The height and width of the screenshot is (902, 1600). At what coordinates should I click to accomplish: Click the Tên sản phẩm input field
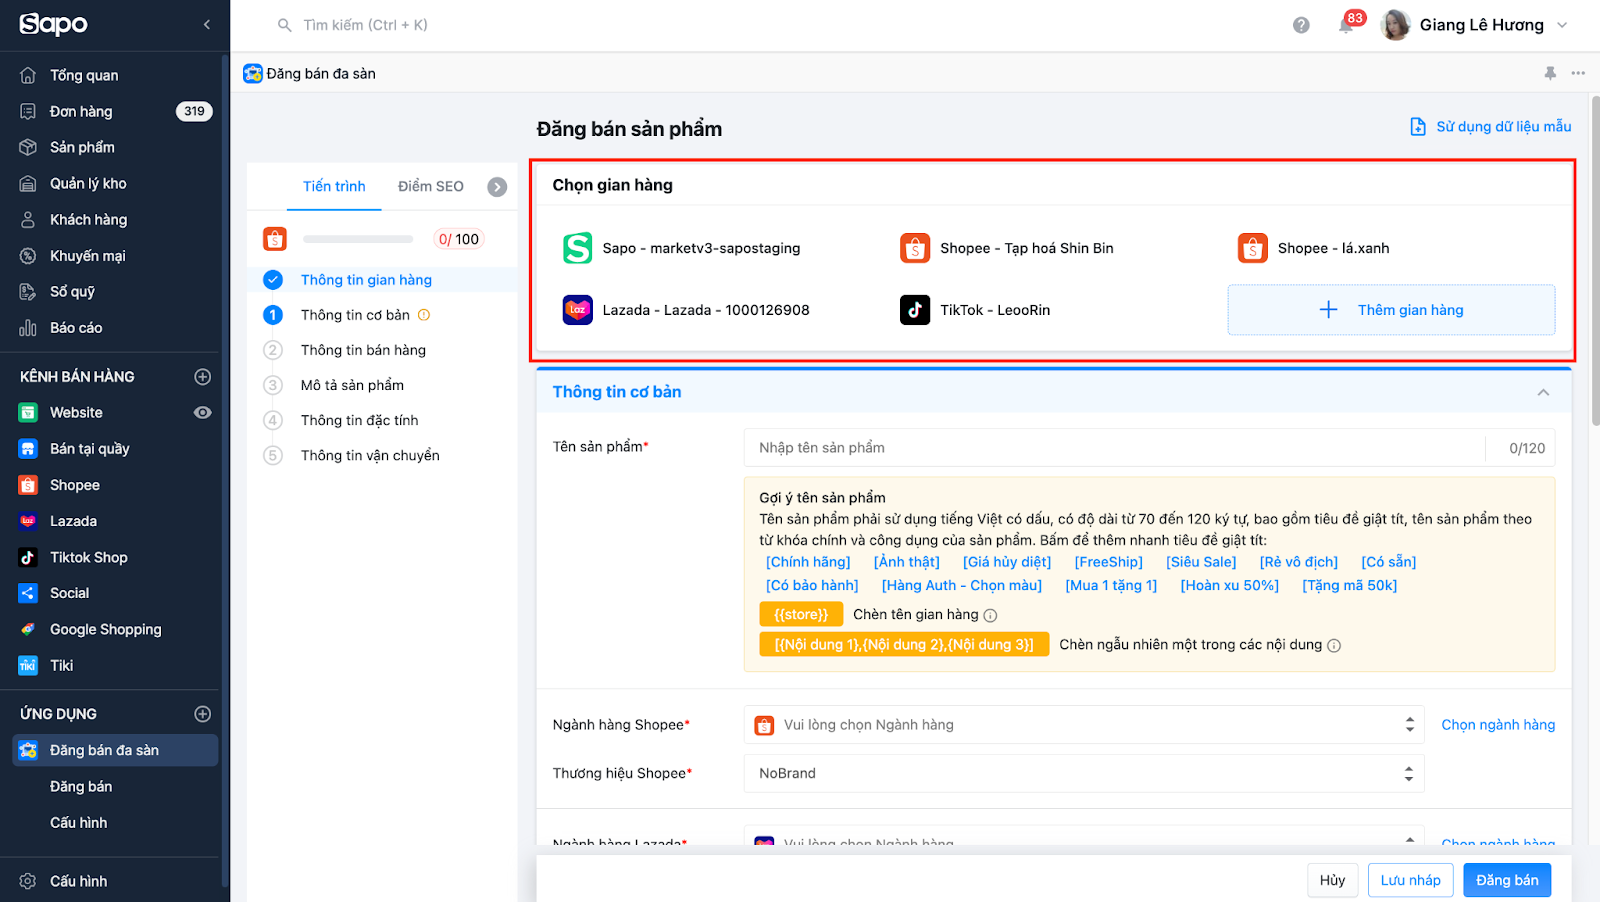click(x=1114, y=448)
